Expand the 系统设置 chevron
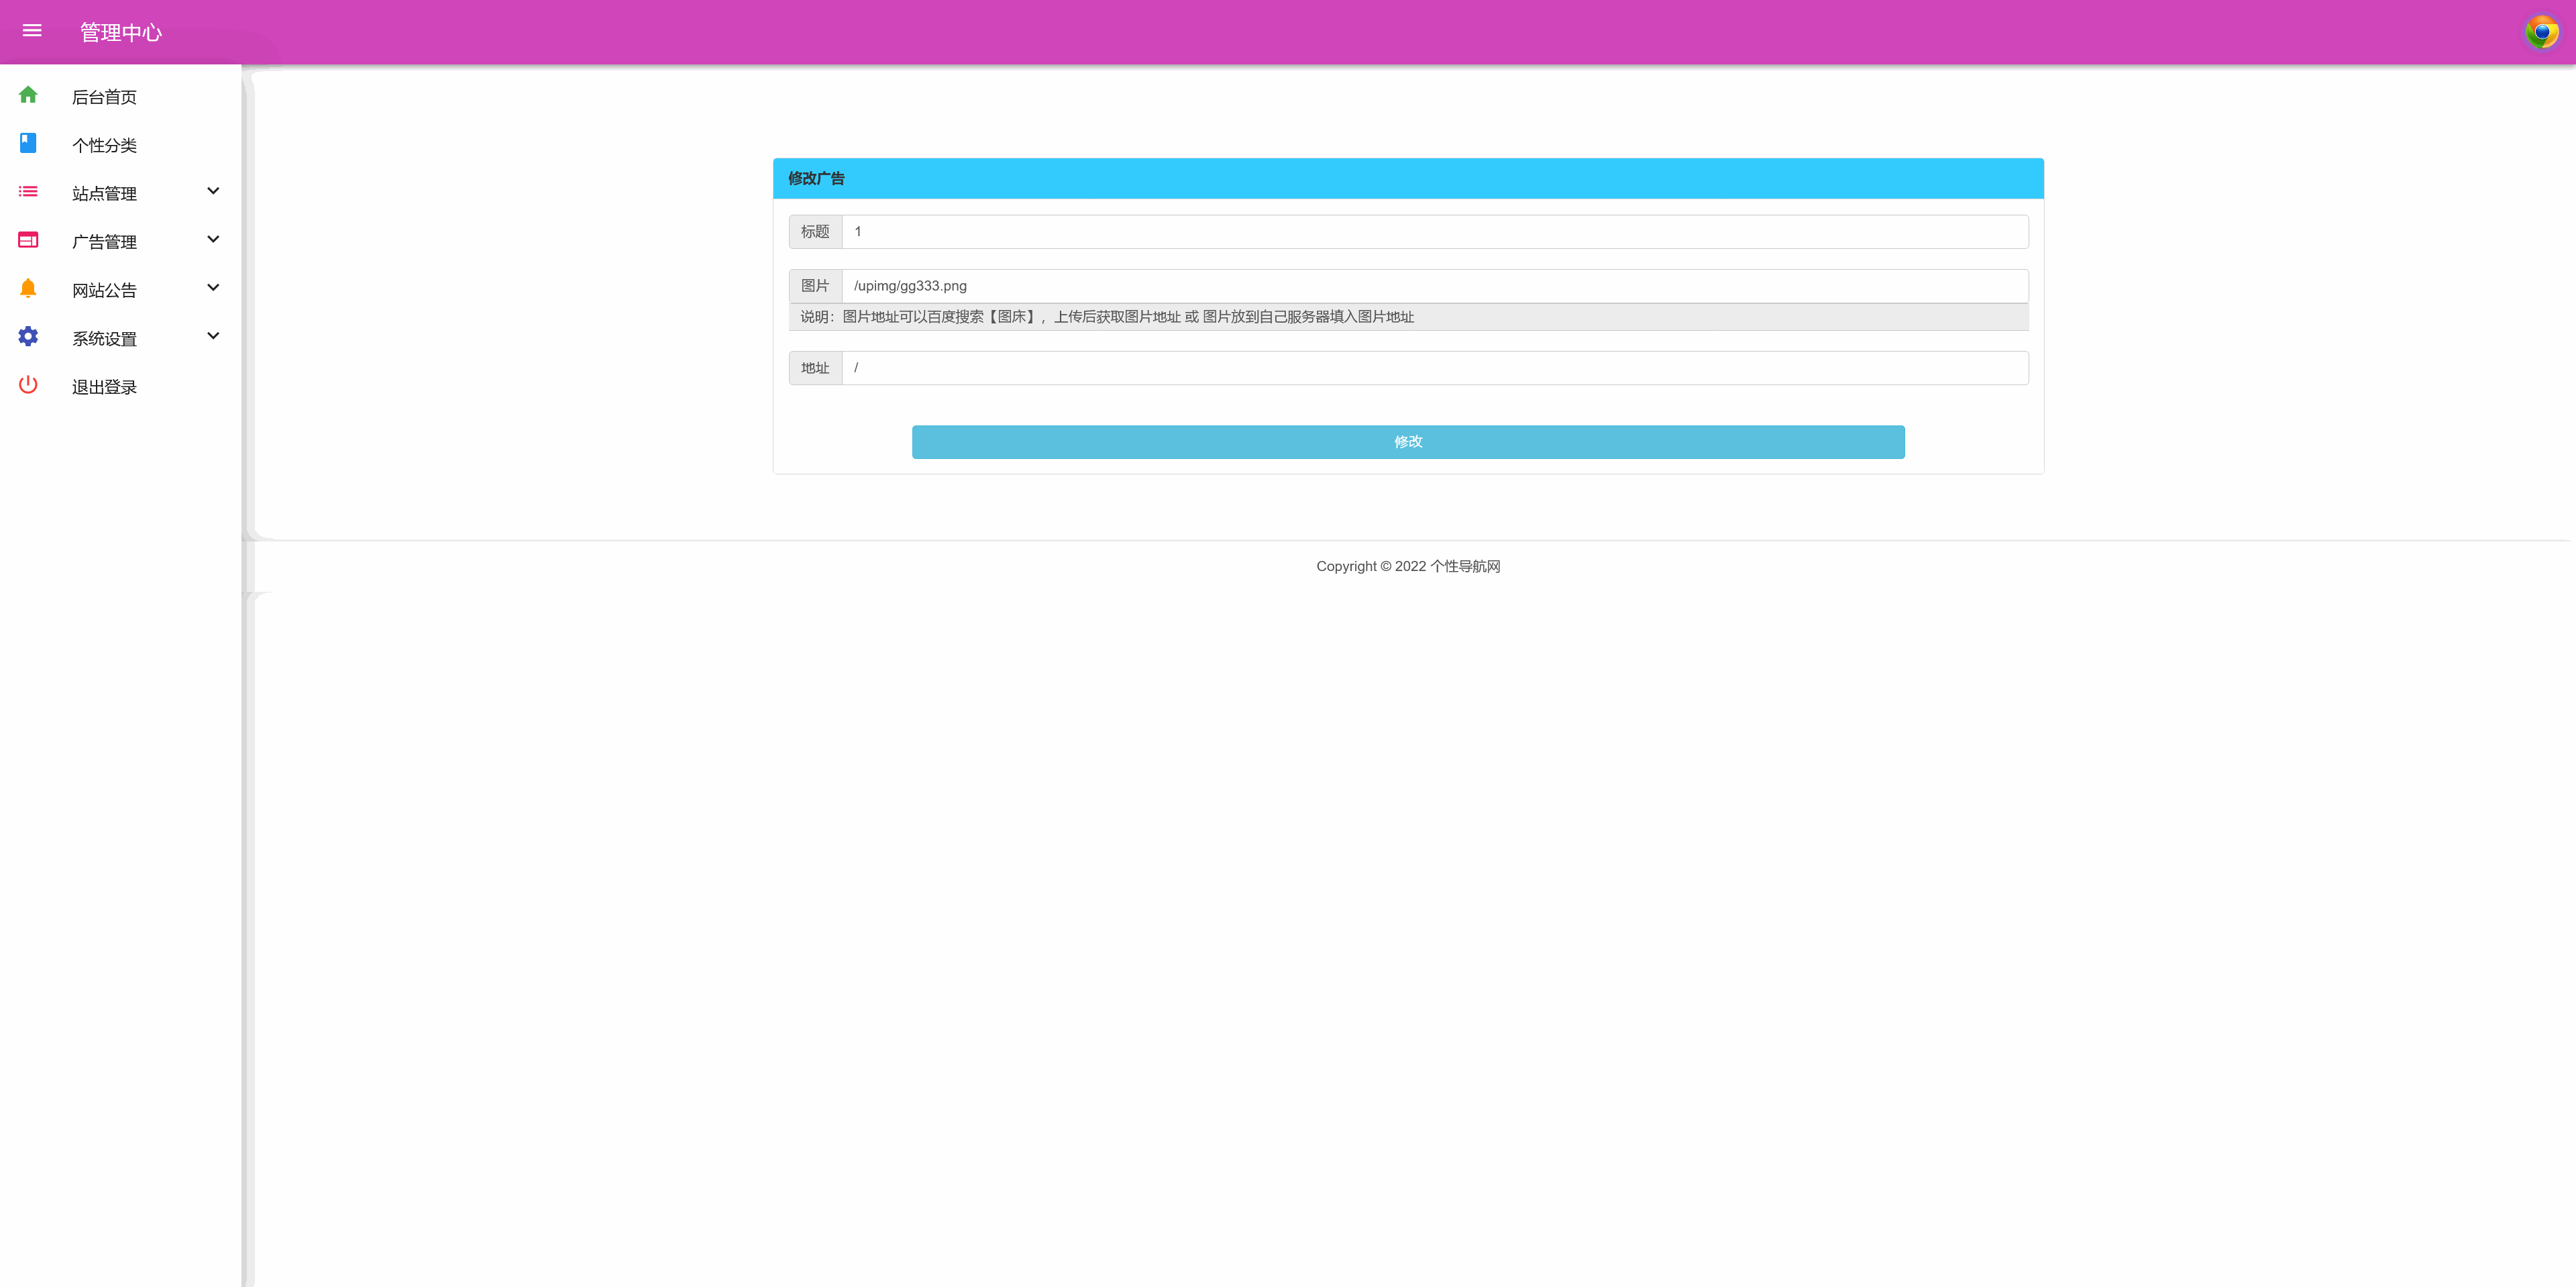This screenshot has height=1287, width=2576. (x=213, y=336)
